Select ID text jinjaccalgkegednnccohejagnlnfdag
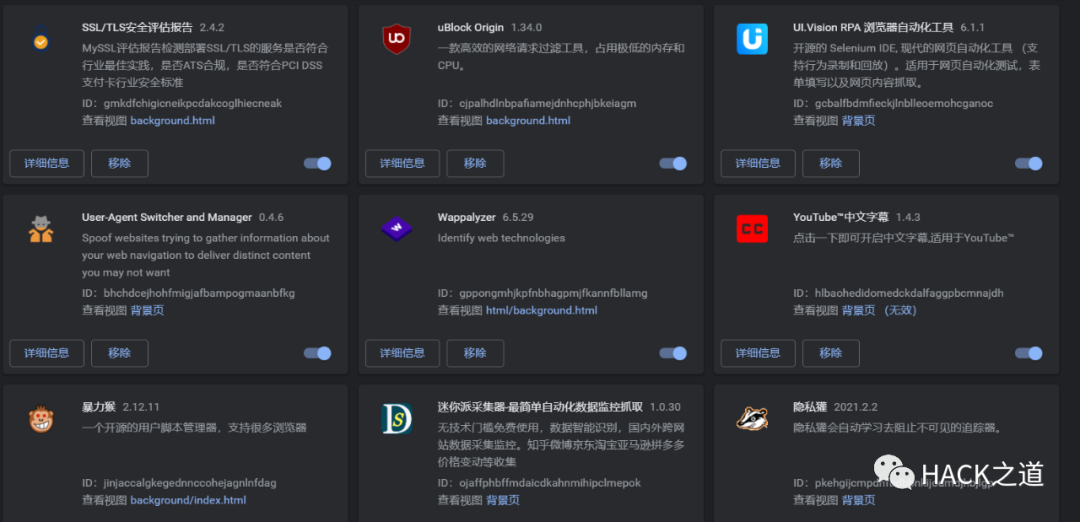 point(189,483)
